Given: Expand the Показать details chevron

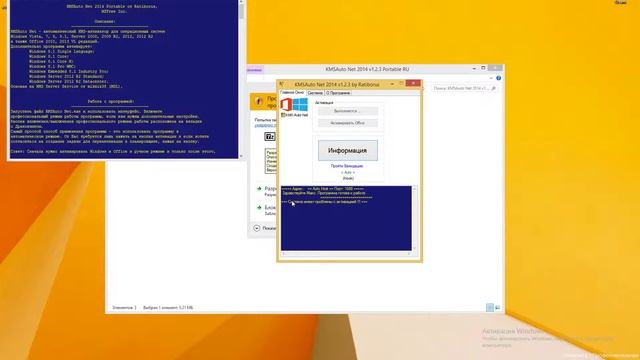Looking at the screenshot, I should [257, 228].
